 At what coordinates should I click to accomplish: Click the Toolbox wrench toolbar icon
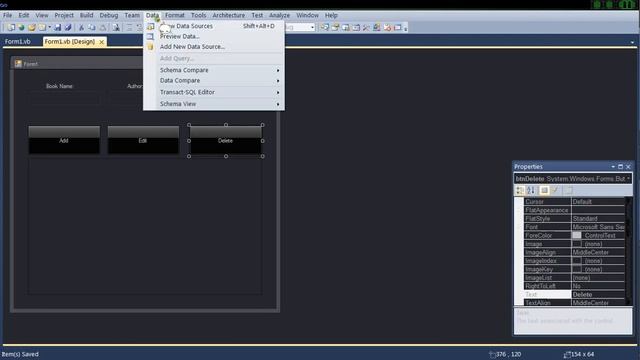pos(366,27)
